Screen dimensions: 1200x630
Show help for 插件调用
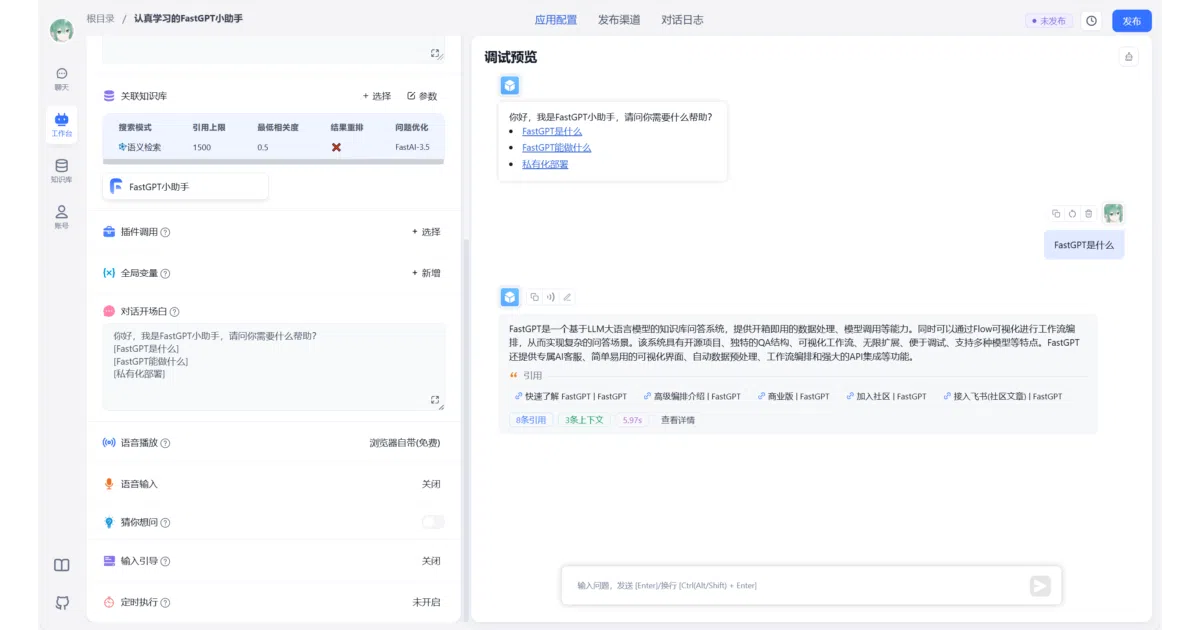pyautogui.click(x=165, y=232)
